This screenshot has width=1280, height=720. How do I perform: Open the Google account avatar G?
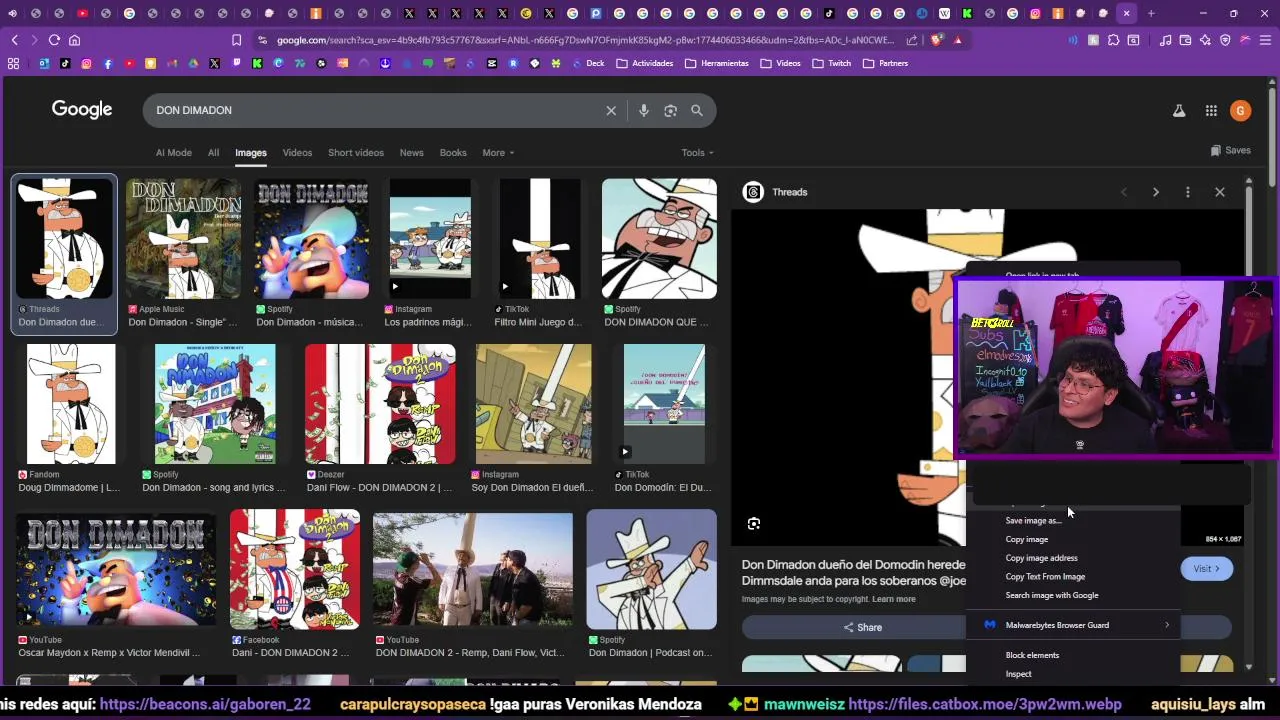(1240, 111)
